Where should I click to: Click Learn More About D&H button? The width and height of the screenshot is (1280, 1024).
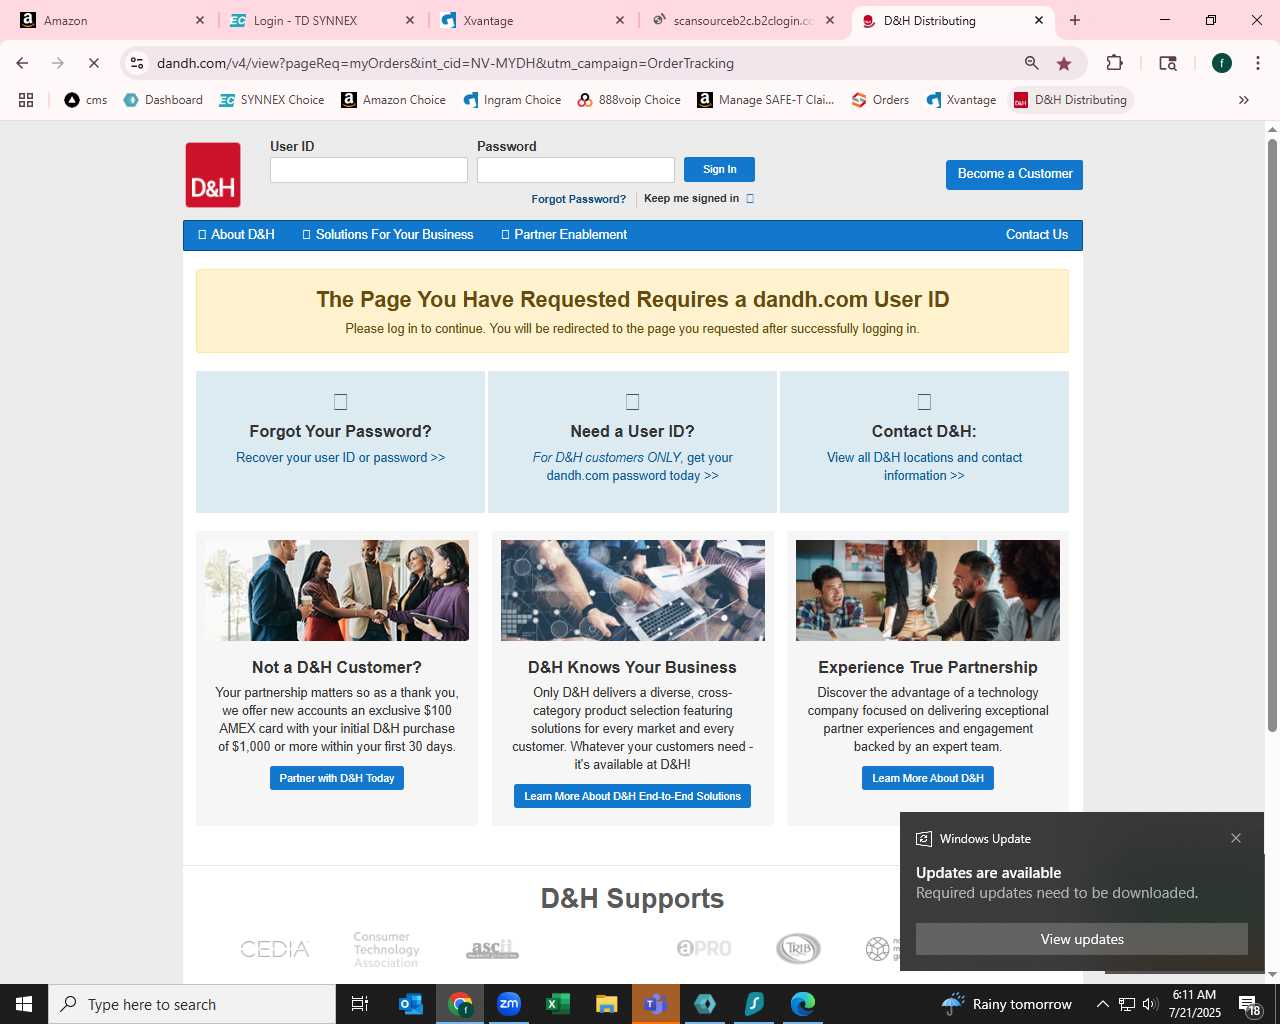(x=928, y=778)
